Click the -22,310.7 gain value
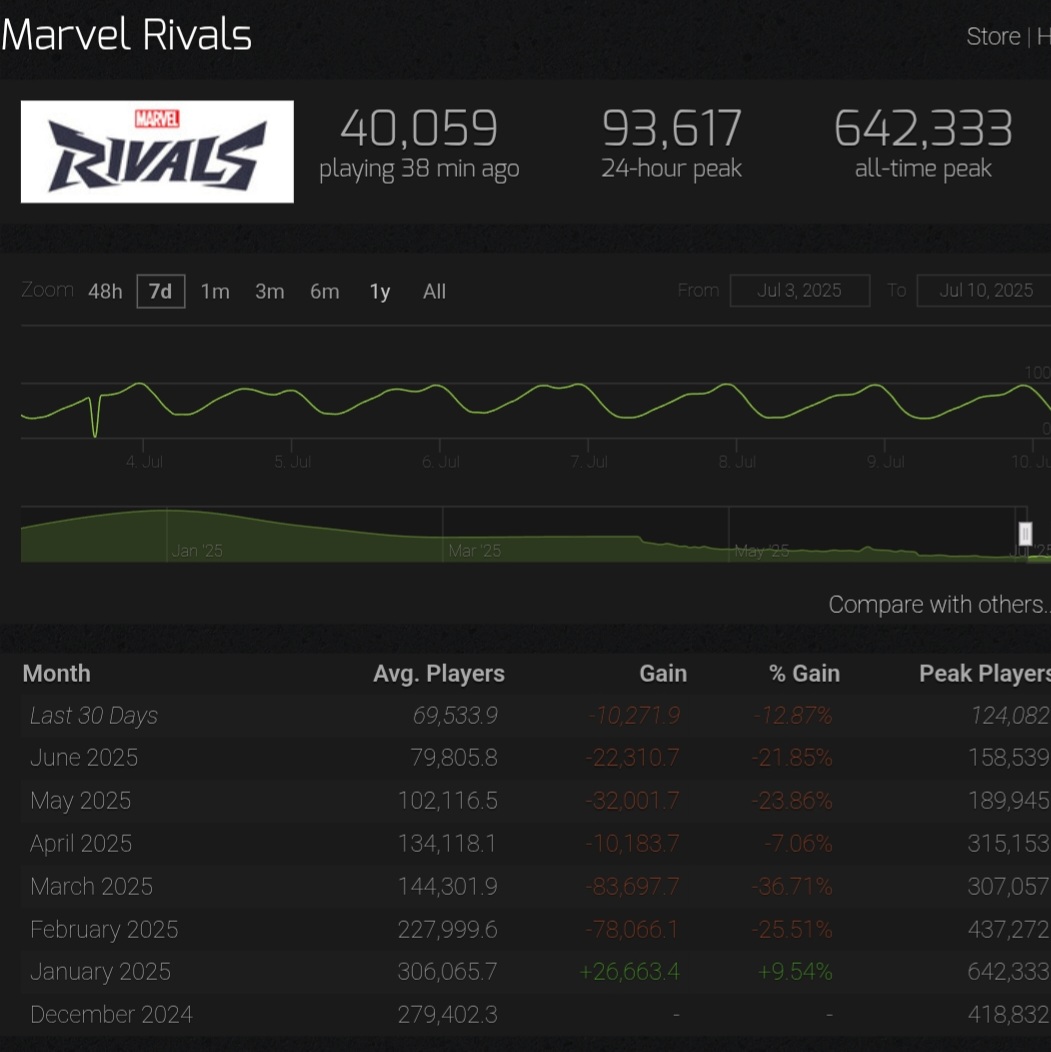The height and width of the screenshot is (1052, 1051). (x=632, y=757)
